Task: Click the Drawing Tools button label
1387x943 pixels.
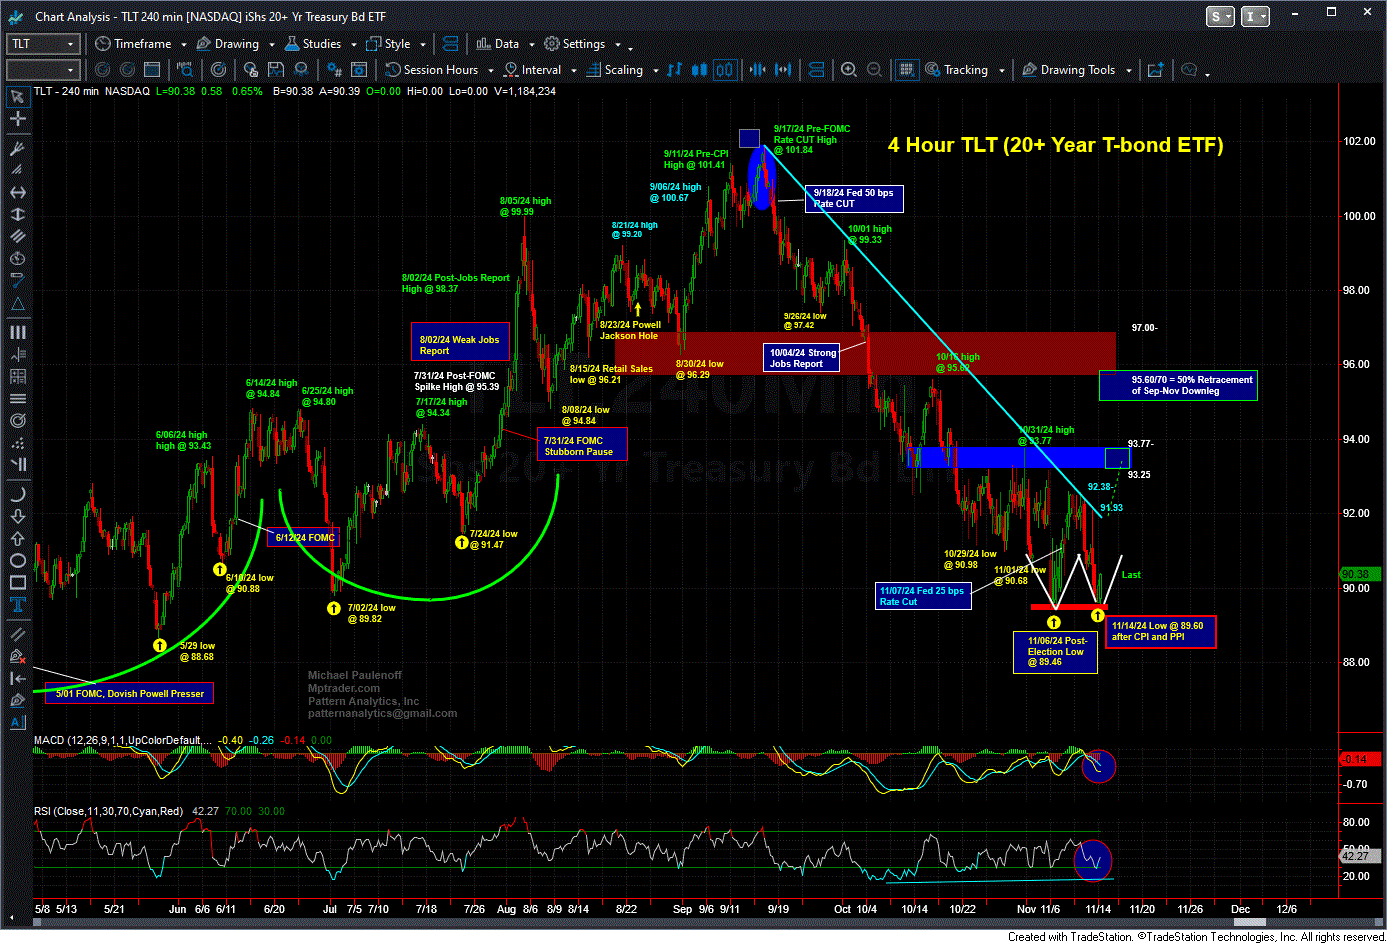Action: coord(1077,70)
